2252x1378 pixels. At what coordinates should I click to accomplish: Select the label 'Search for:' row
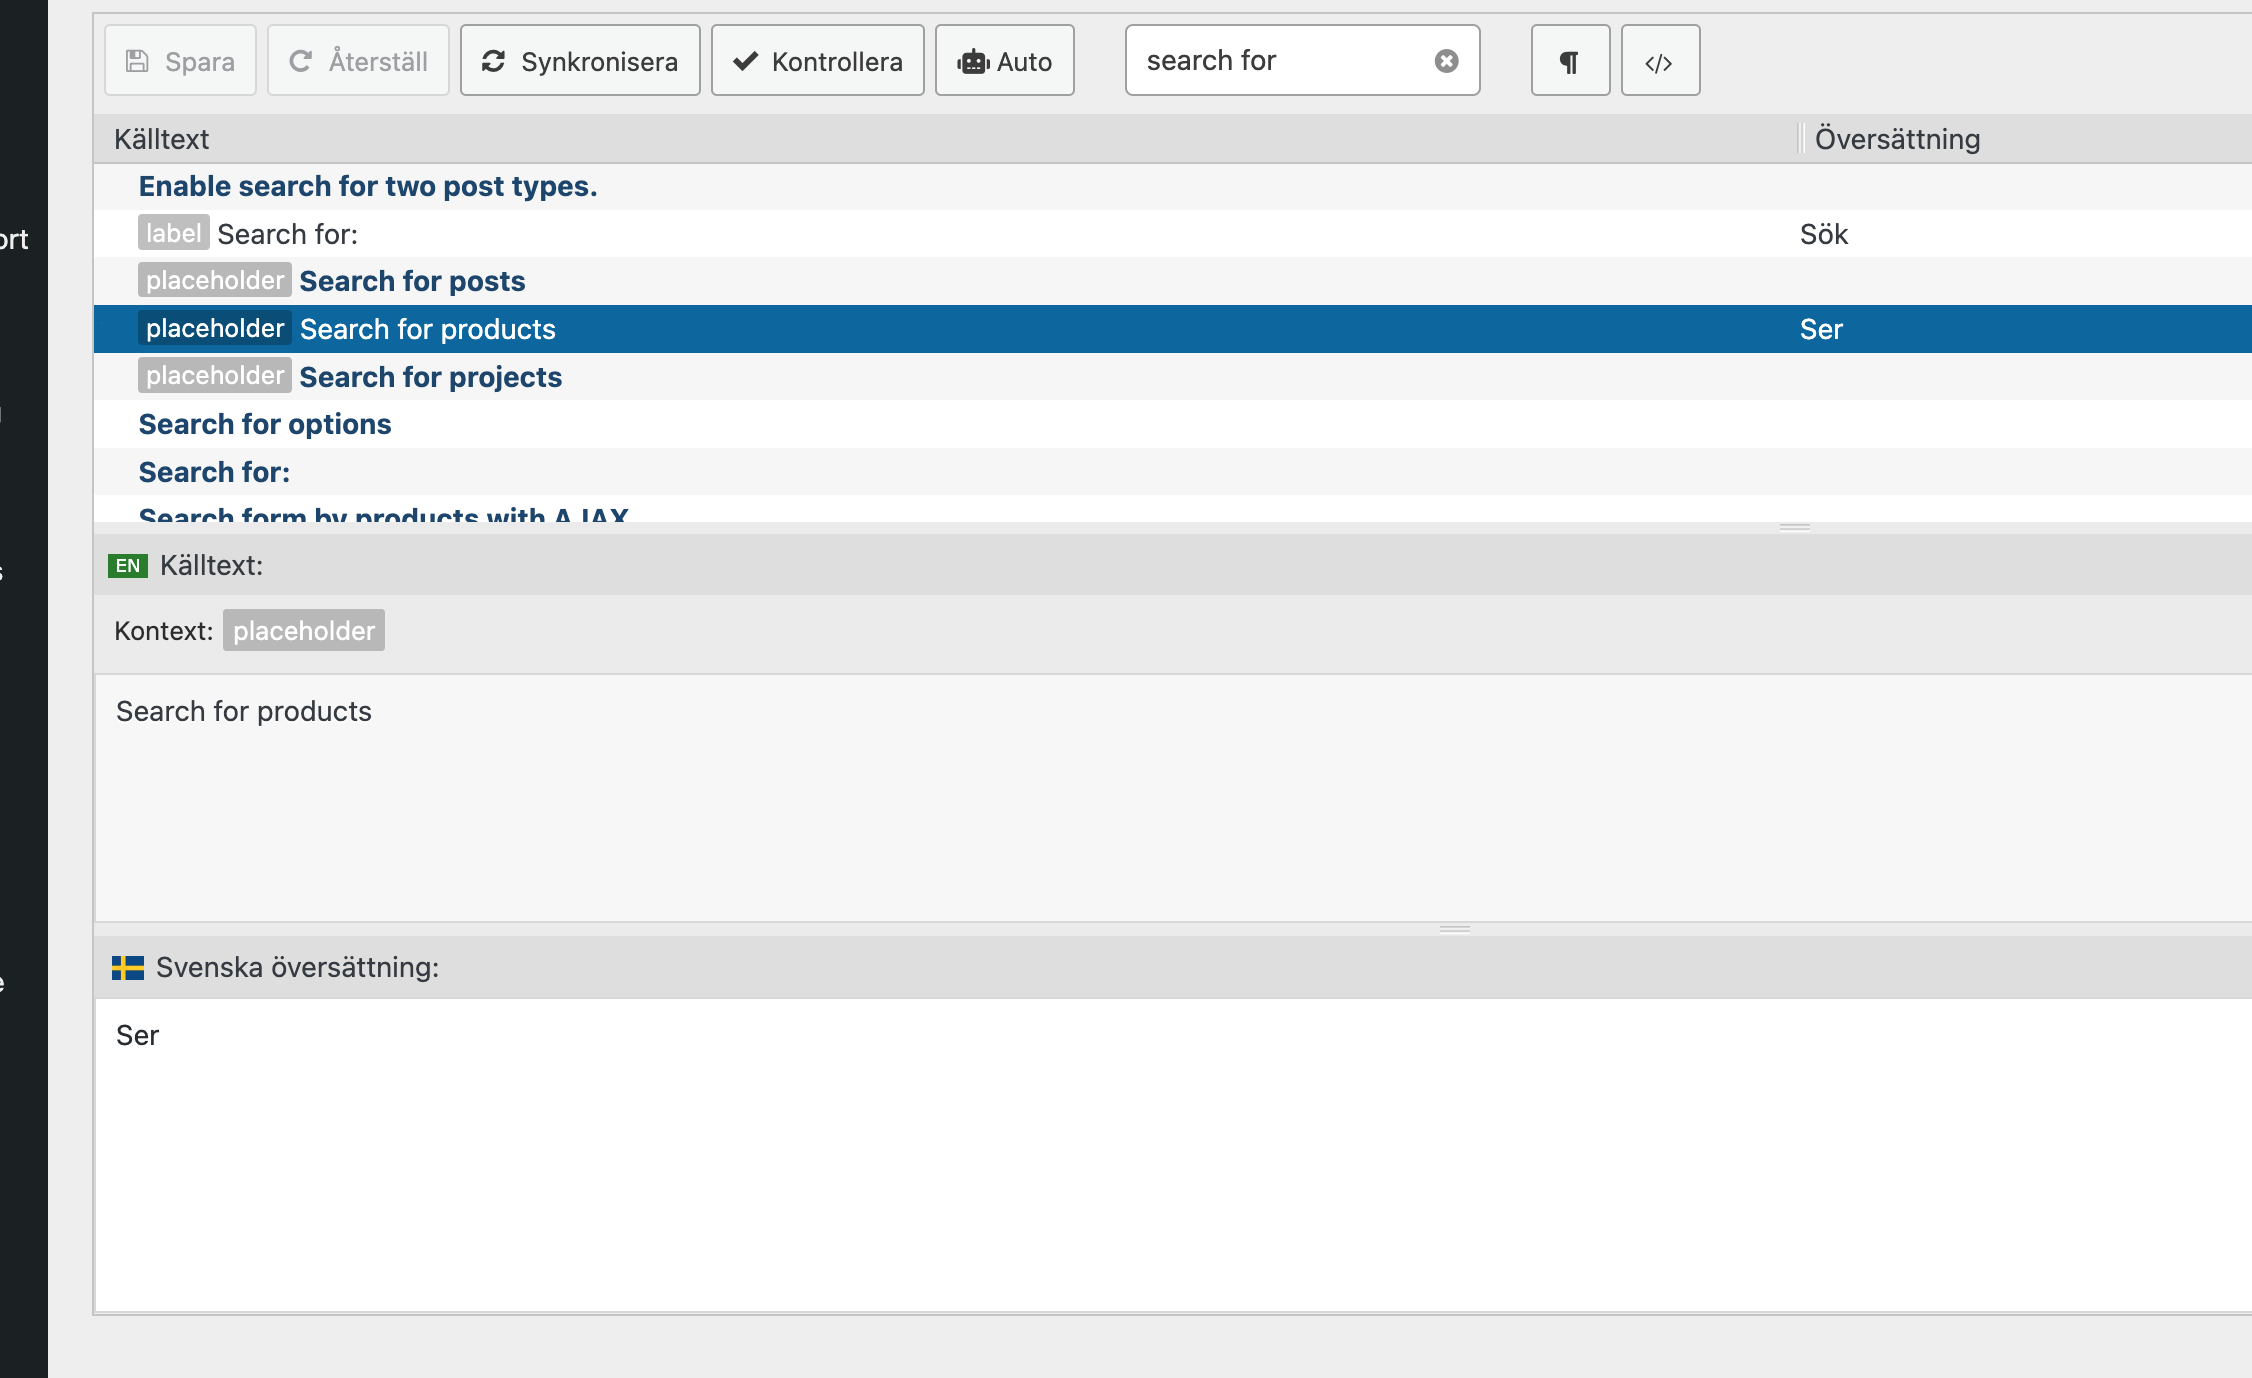pyautogui.click(x=288, y=234)
